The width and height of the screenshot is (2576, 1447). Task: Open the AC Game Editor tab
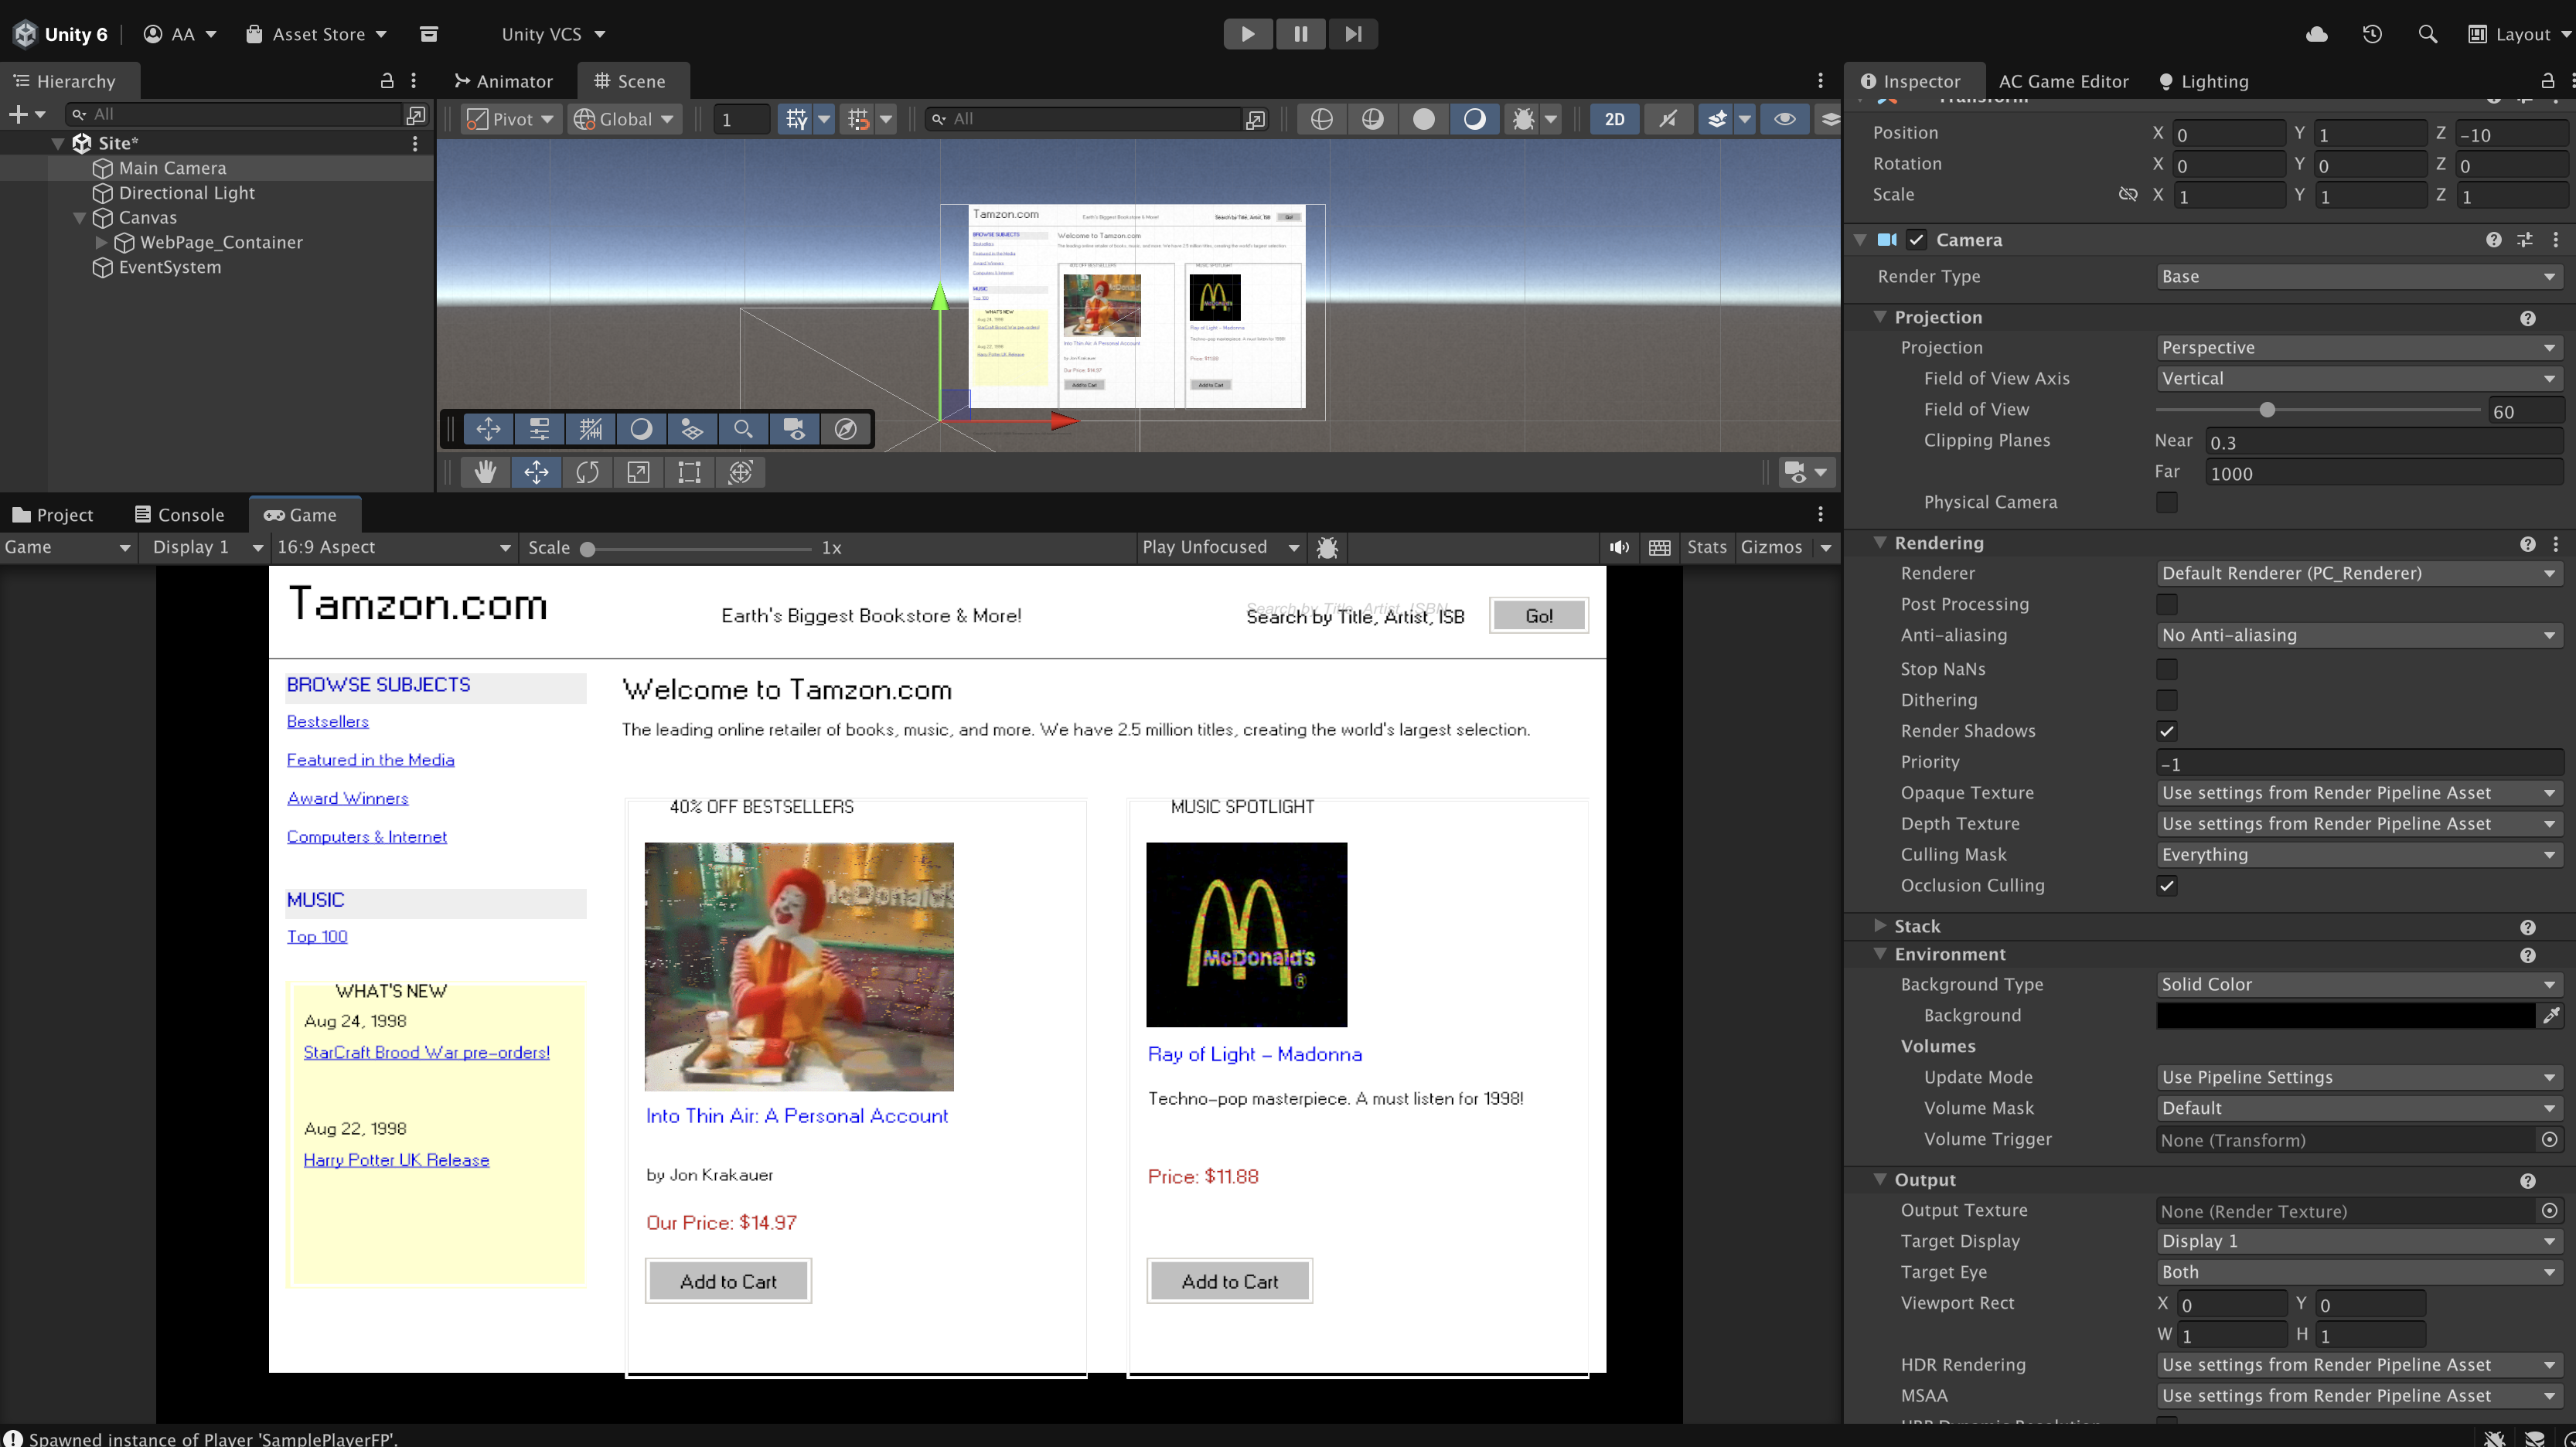(2063, 81)
